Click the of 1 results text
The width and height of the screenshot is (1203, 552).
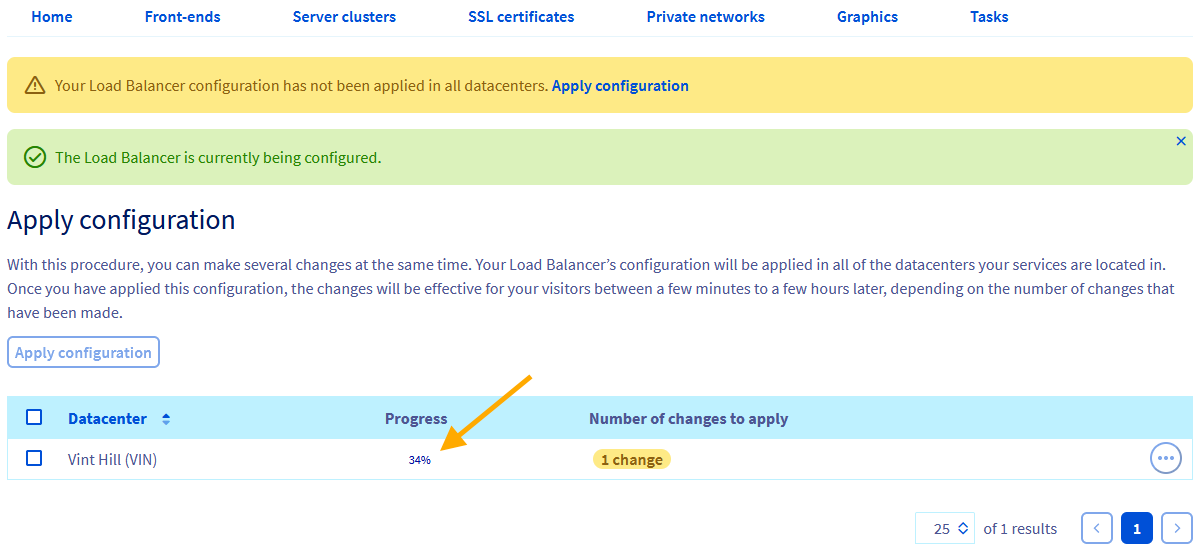pos(1020,528)
